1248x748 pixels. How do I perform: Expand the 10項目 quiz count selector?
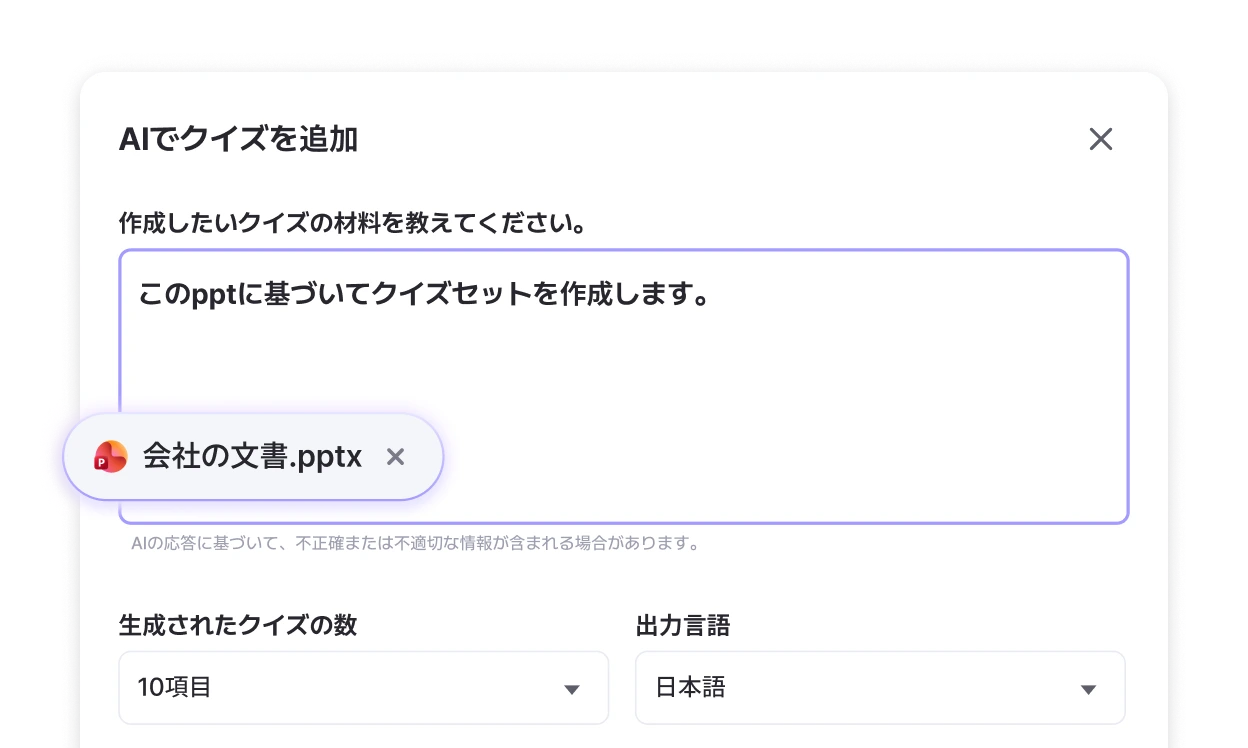click(x=363, y=688)
